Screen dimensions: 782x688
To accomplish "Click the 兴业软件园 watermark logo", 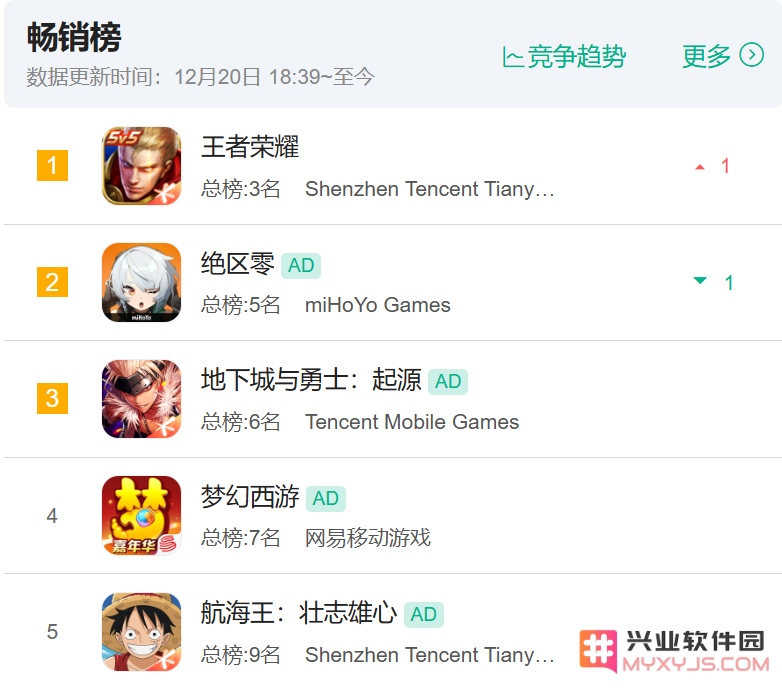I will pos(674,651).
